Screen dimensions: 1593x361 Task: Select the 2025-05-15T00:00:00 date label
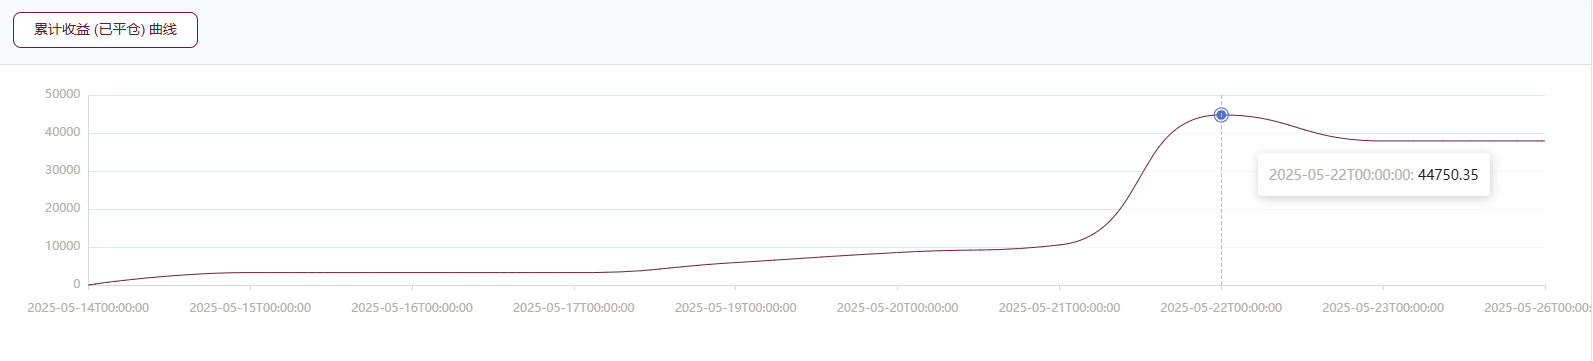click(250, 308)
